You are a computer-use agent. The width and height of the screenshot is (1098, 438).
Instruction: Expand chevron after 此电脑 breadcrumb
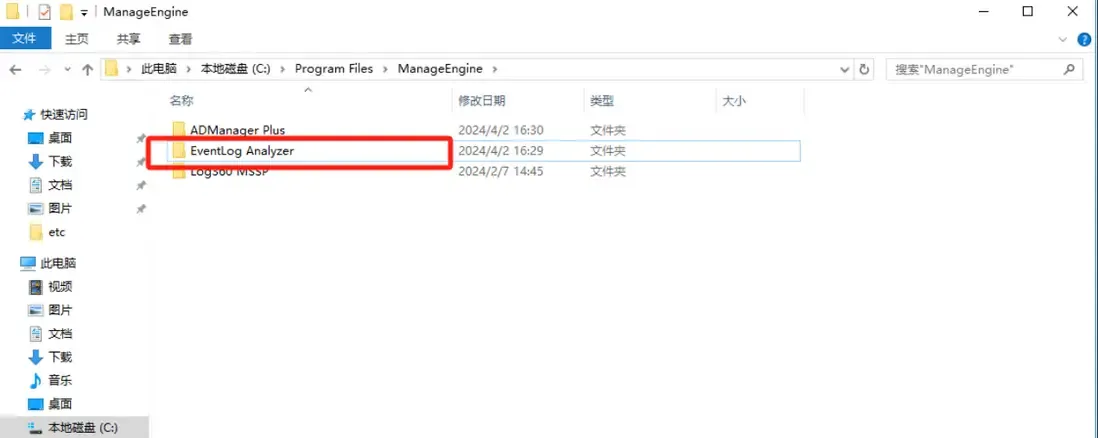tap(189, 69)
